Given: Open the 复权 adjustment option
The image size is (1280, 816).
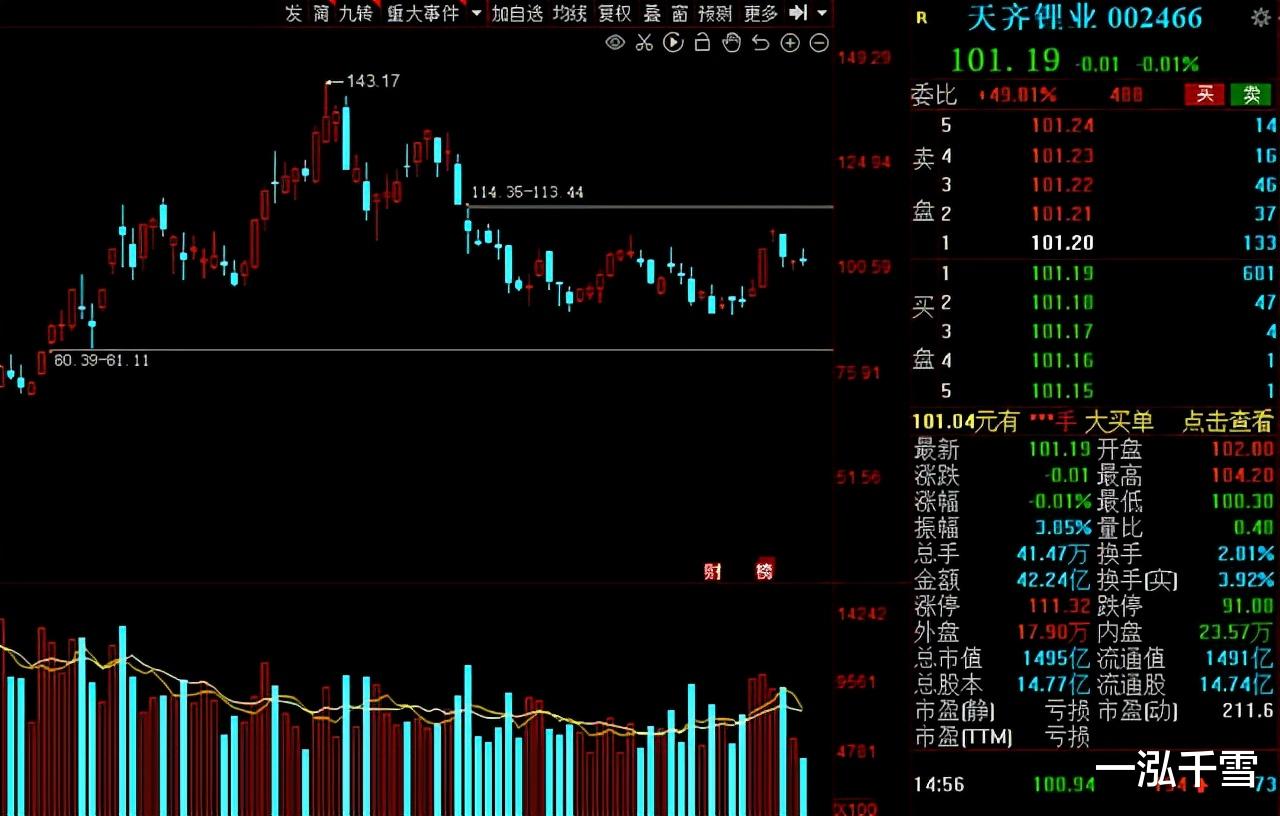Looking at the screenshot, I should pyautogui.click(x=615, y=13).
